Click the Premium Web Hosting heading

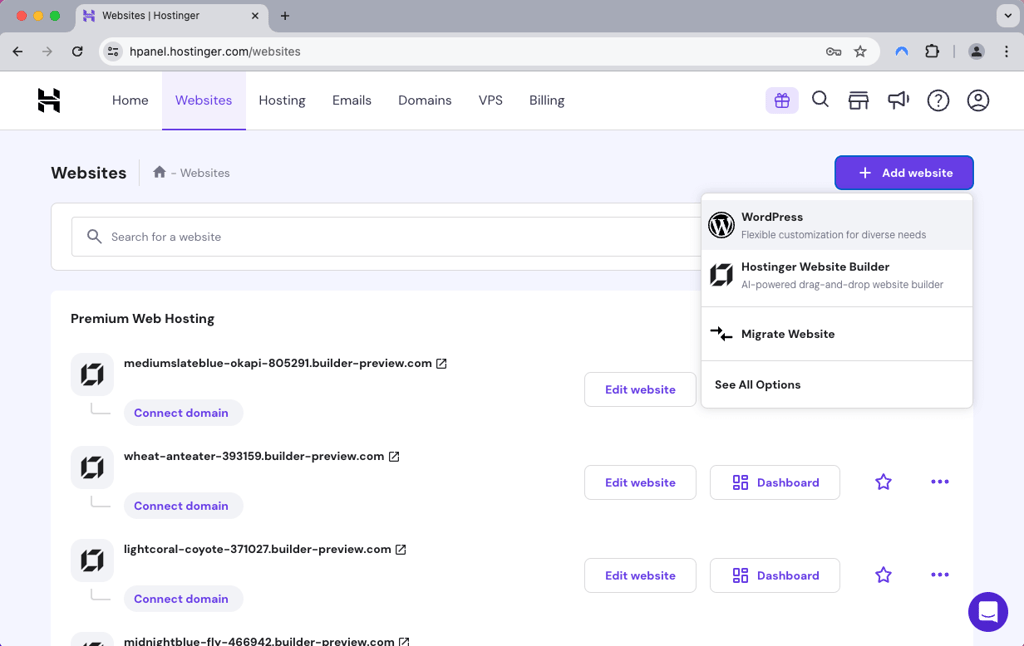[142, 319]
